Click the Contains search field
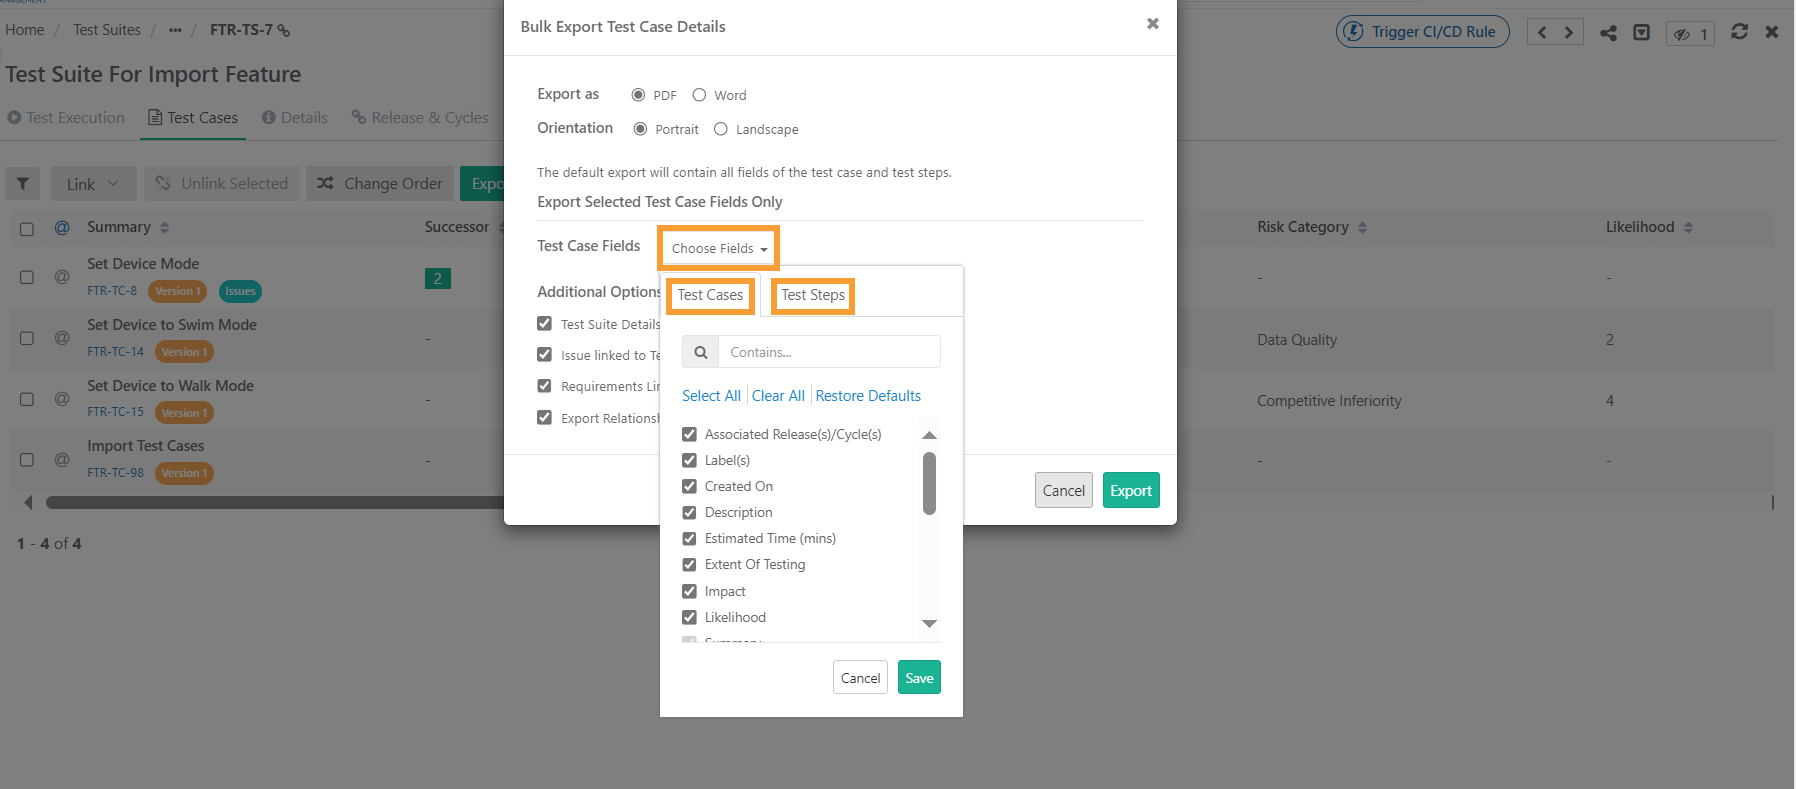Viewport: 1796px width, 789px height. pyautogui.click(x=829, y=352)
